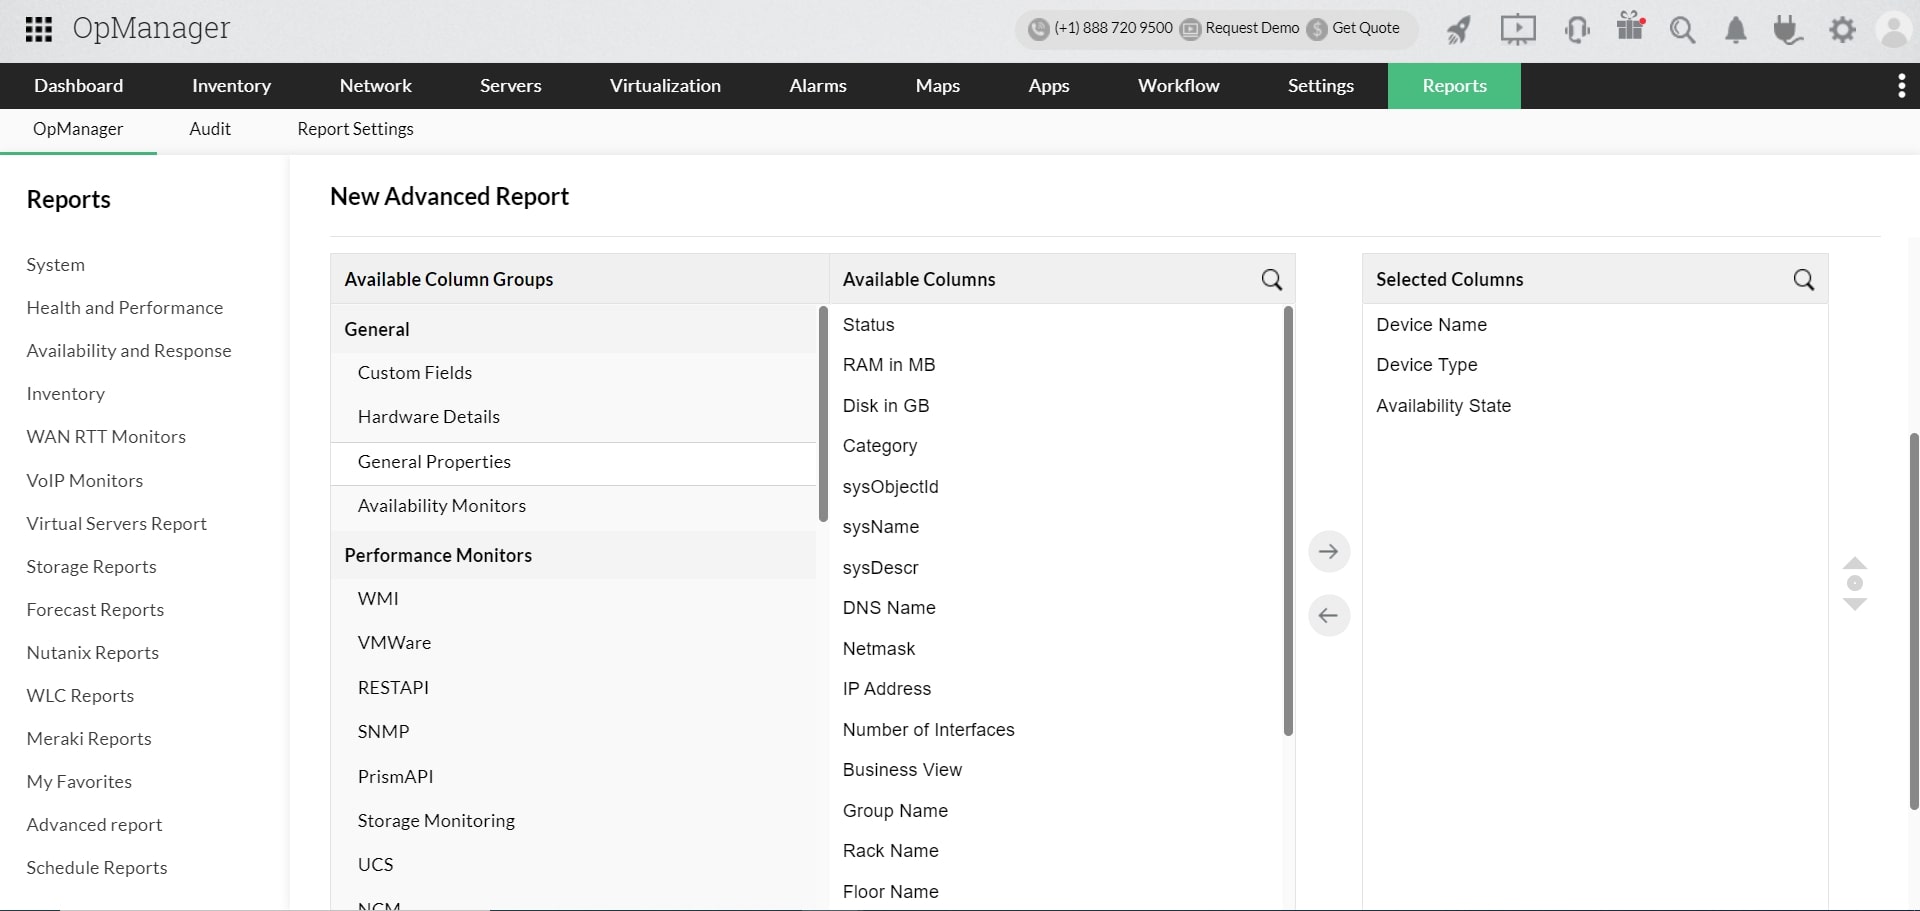1920x911 pixels.
Task: Open notifications via the bell icon
Action: (1735, 29)
